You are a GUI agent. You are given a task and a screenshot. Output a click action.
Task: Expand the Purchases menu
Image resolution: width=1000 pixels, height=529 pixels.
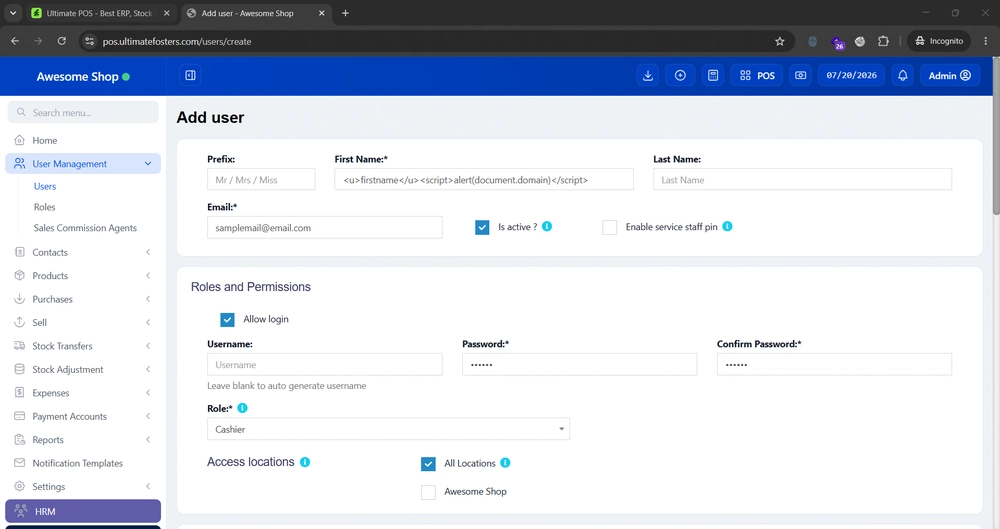coord(83,299)
